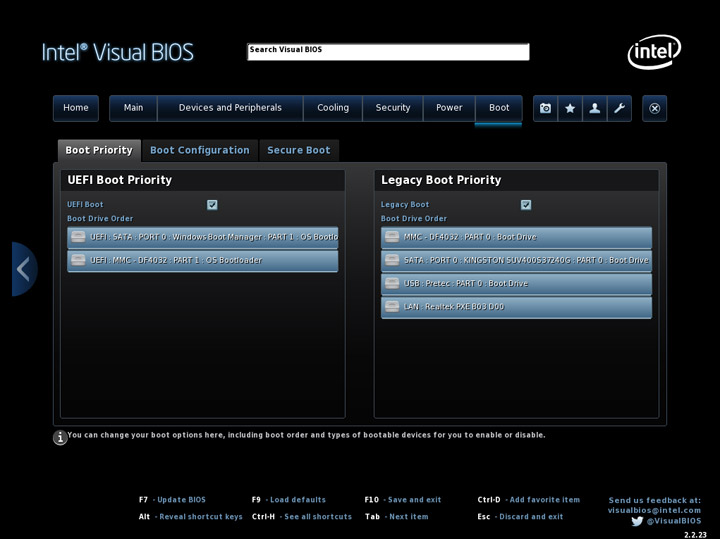Click Discard and exit shortcut

tap(520, 517)
